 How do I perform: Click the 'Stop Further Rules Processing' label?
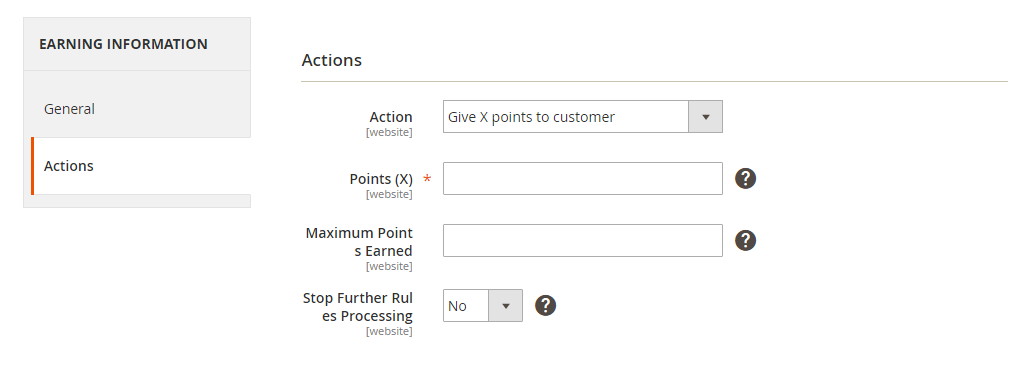pos(358,307)
